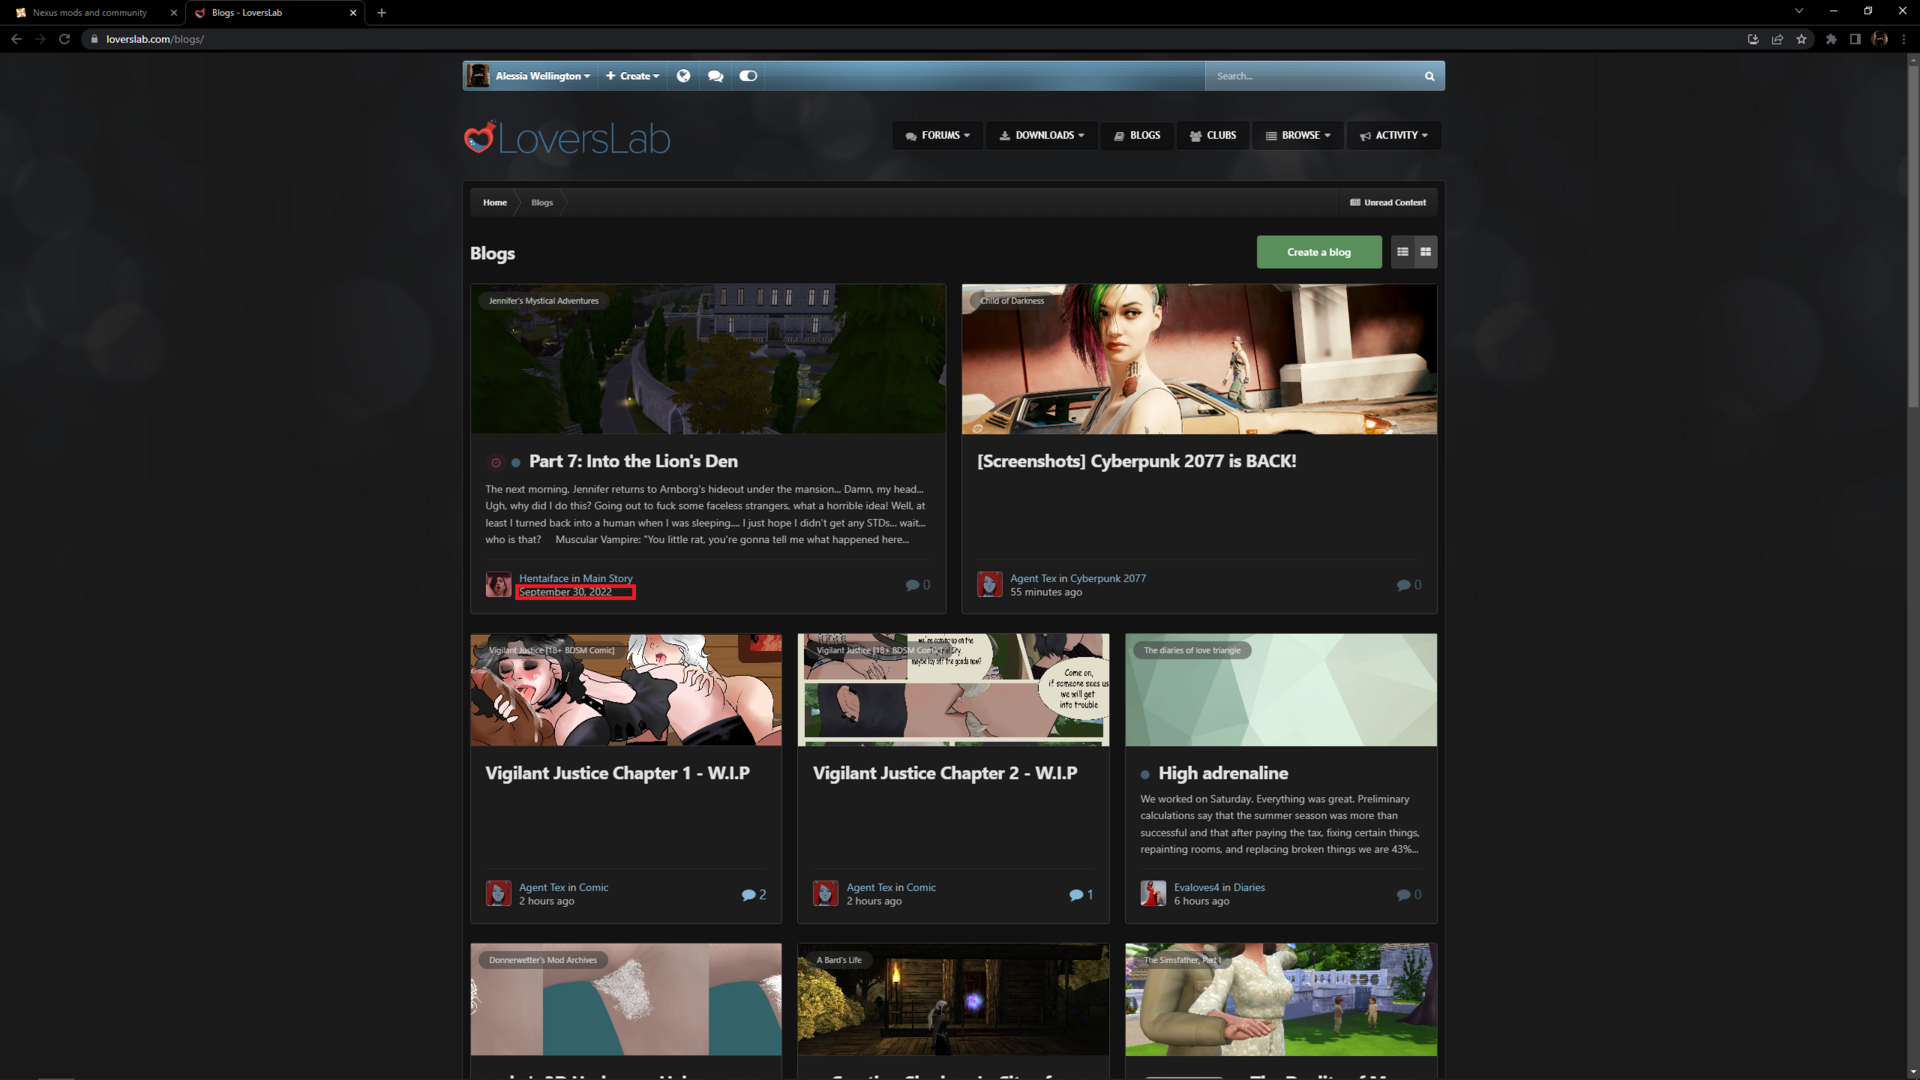Viewport: 1920px width, 1080px height.
Task: Open the Activity dropdown menu
Action: 1394,135
